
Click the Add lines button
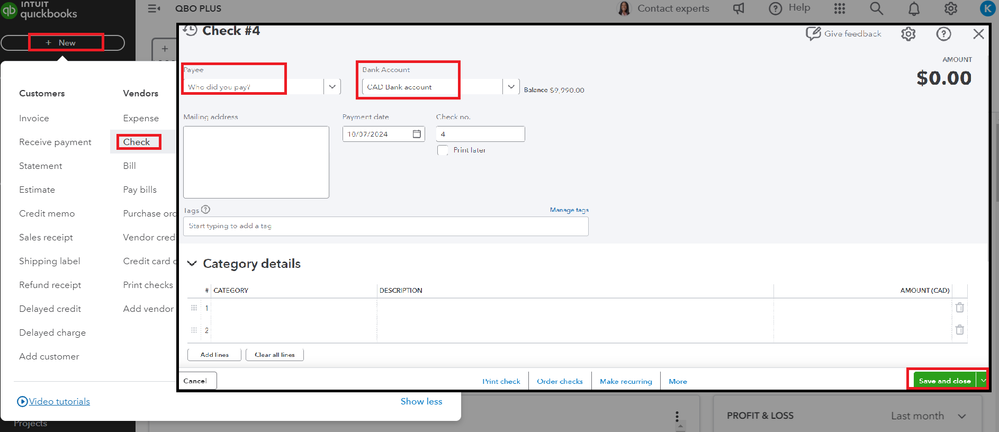(214, 354)
